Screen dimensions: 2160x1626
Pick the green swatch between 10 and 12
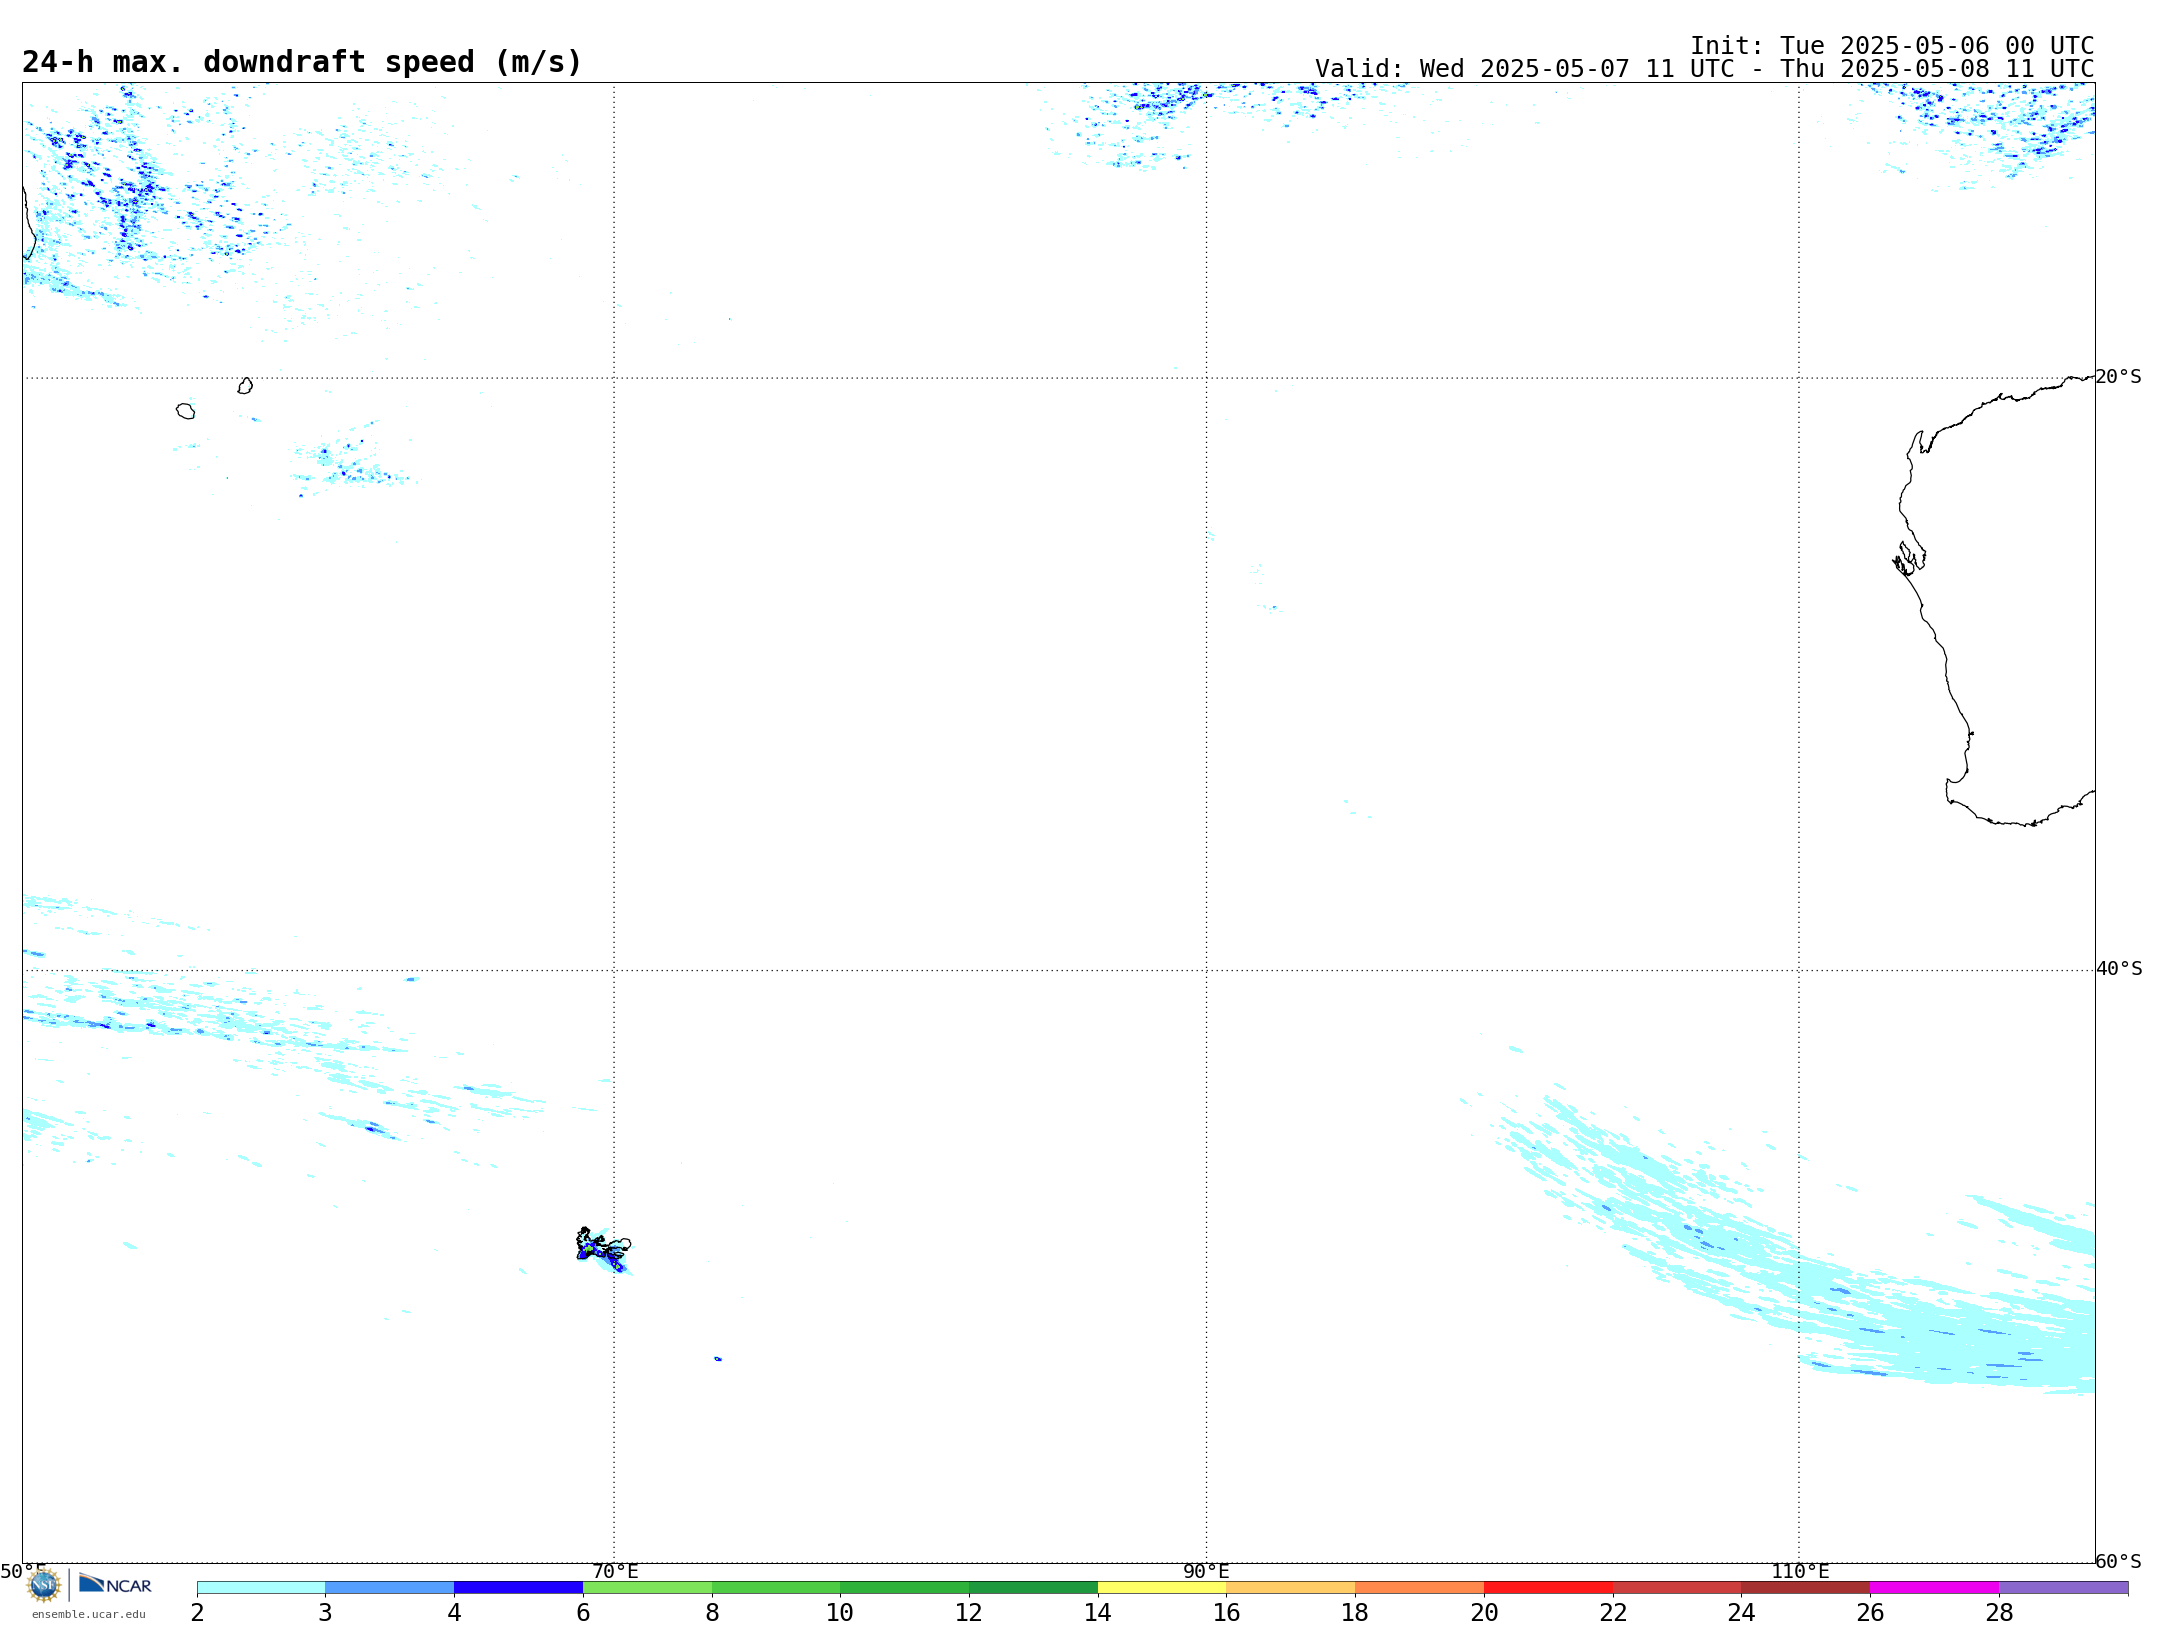point(905,1588)
